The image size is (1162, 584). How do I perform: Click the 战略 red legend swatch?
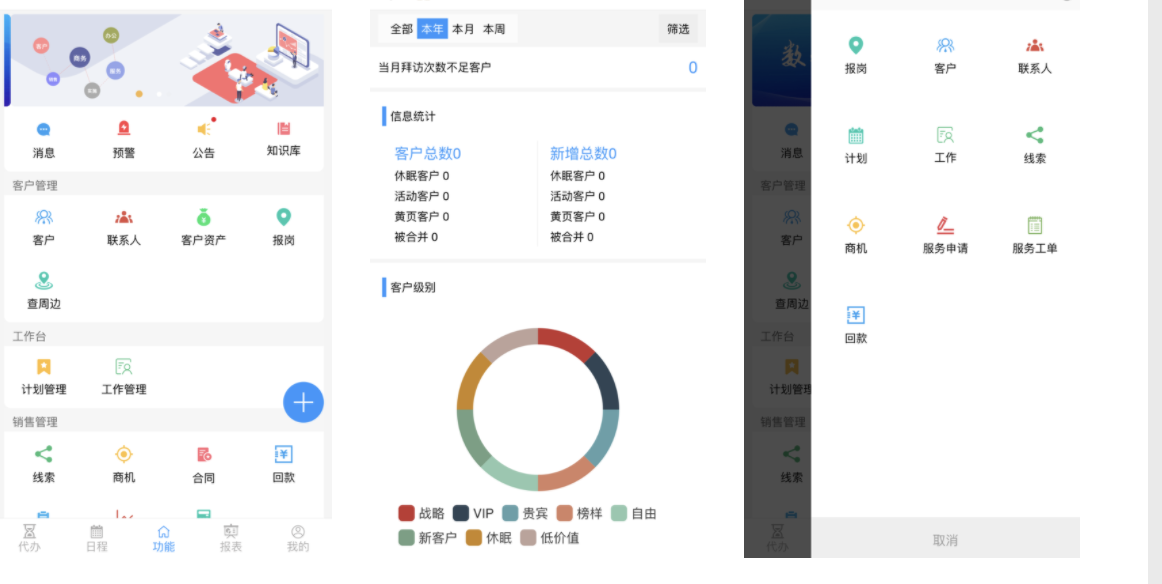406,513
